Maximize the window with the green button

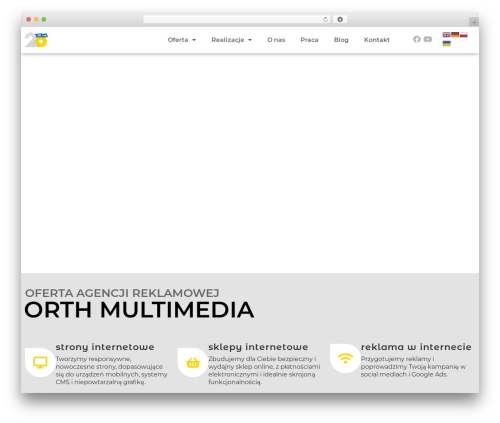pos(44,19)
